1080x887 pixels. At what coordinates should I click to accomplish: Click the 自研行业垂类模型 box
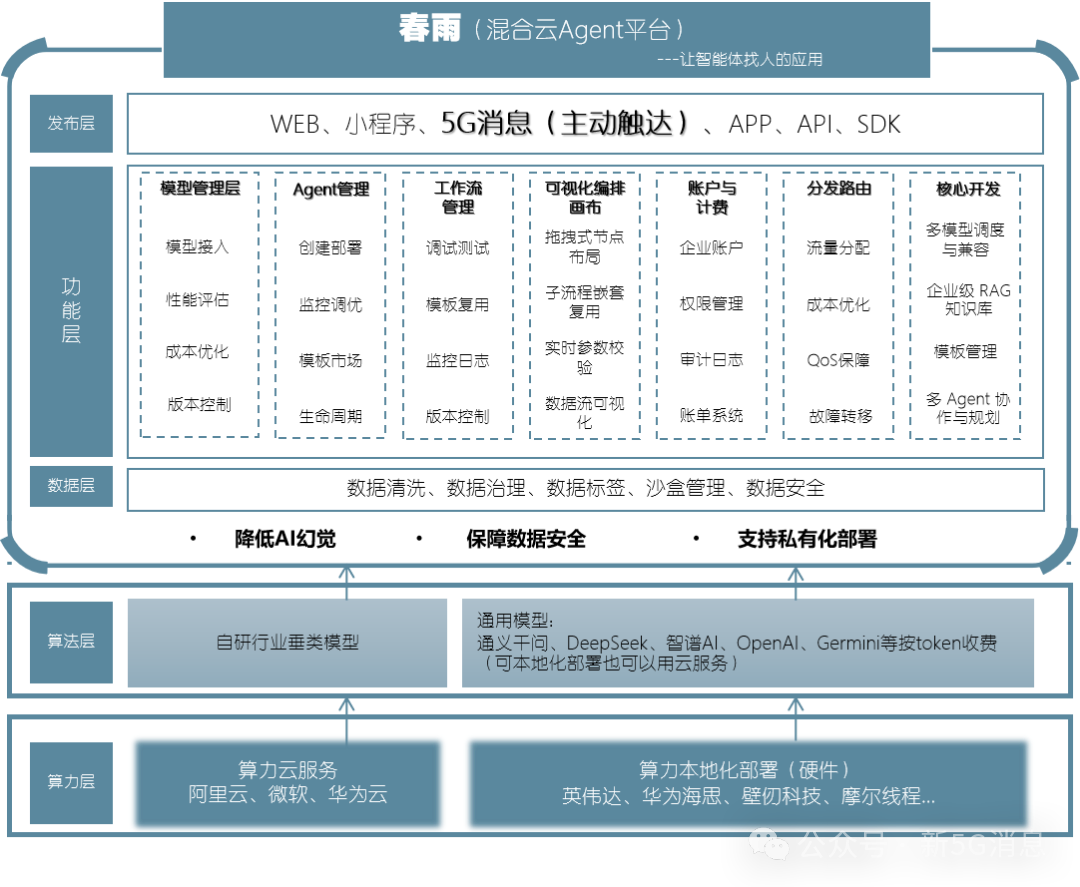click(287, 643)
